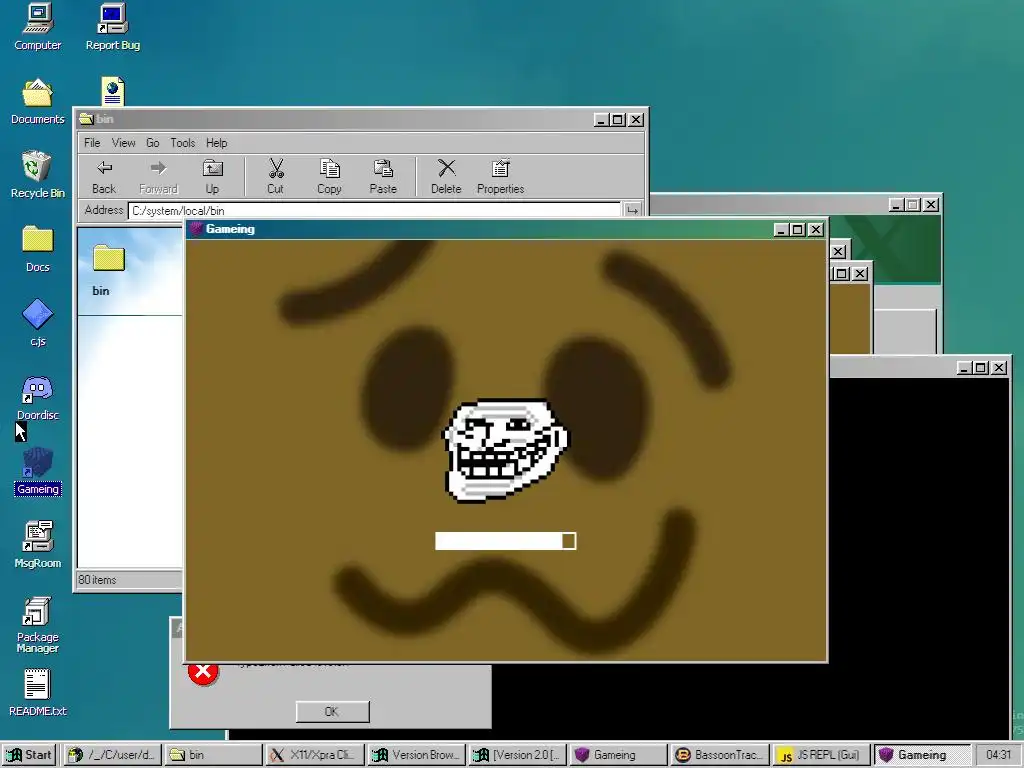Viewport: 1024px width, 768px height.
Task: Open the MsgRoom desktop icon
Action: pos(37,545)
